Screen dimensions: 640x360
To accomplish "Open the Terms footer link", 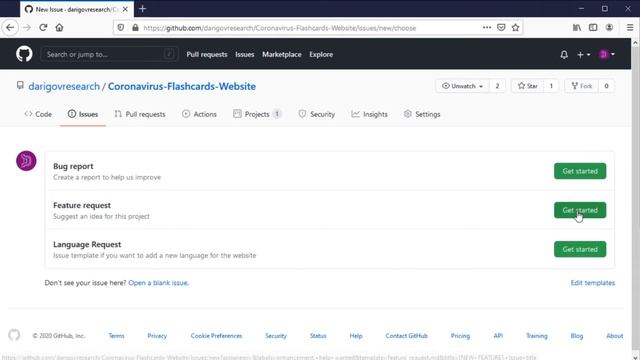I will click(116, 336).
